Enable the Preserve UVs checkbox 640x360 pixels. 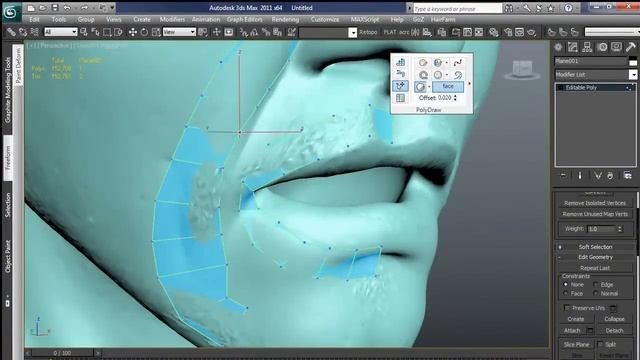pos(567,308)
